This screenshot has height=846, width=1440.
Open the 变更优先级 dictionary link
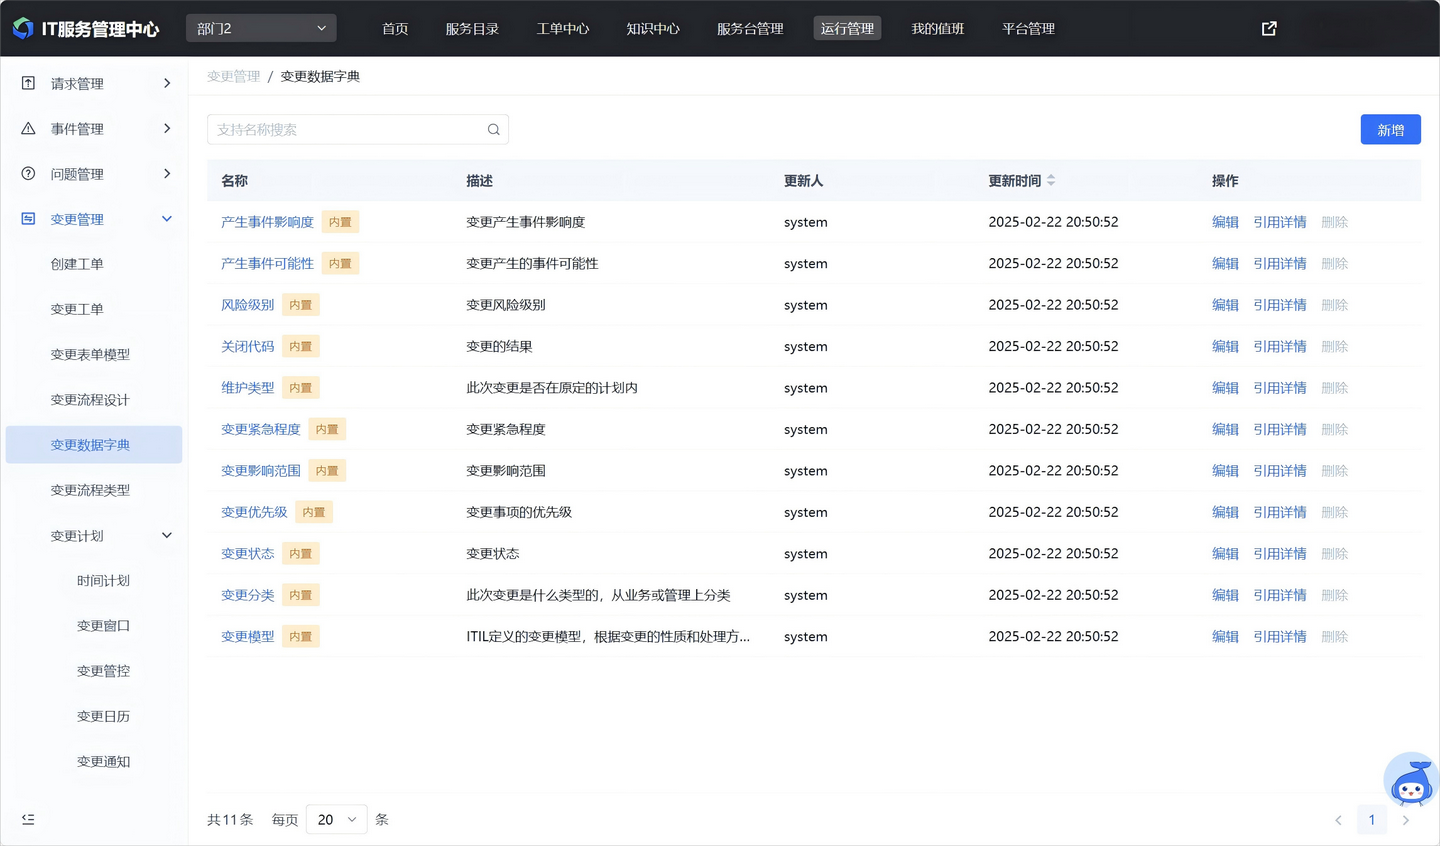[254, 512]
